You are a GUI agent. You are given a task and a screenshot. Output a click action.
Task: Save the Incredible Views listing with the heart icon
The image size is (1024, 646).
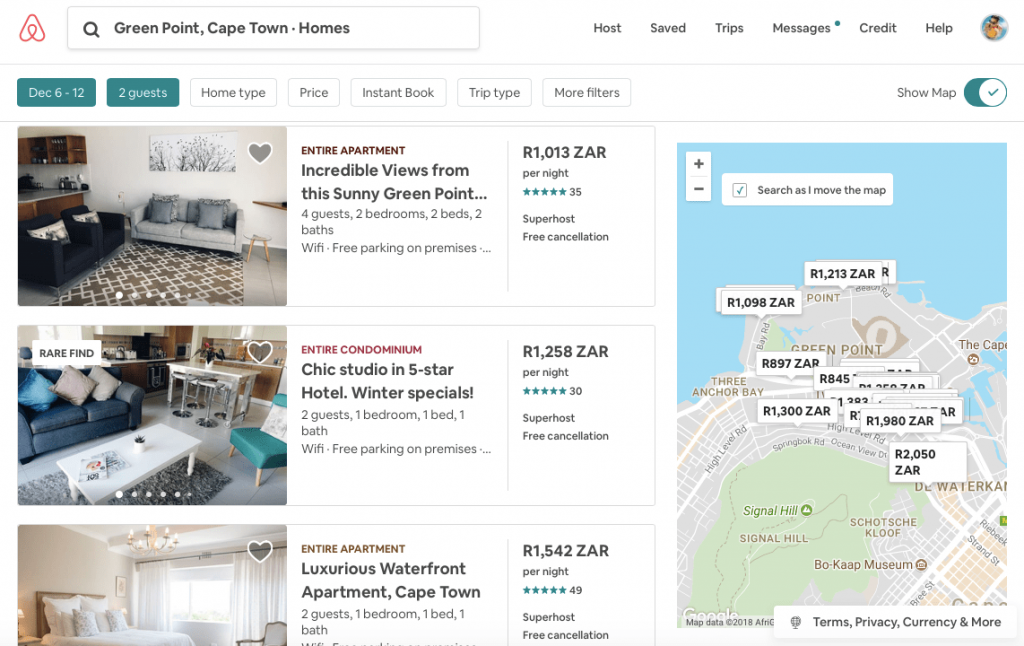coord(260,153)
